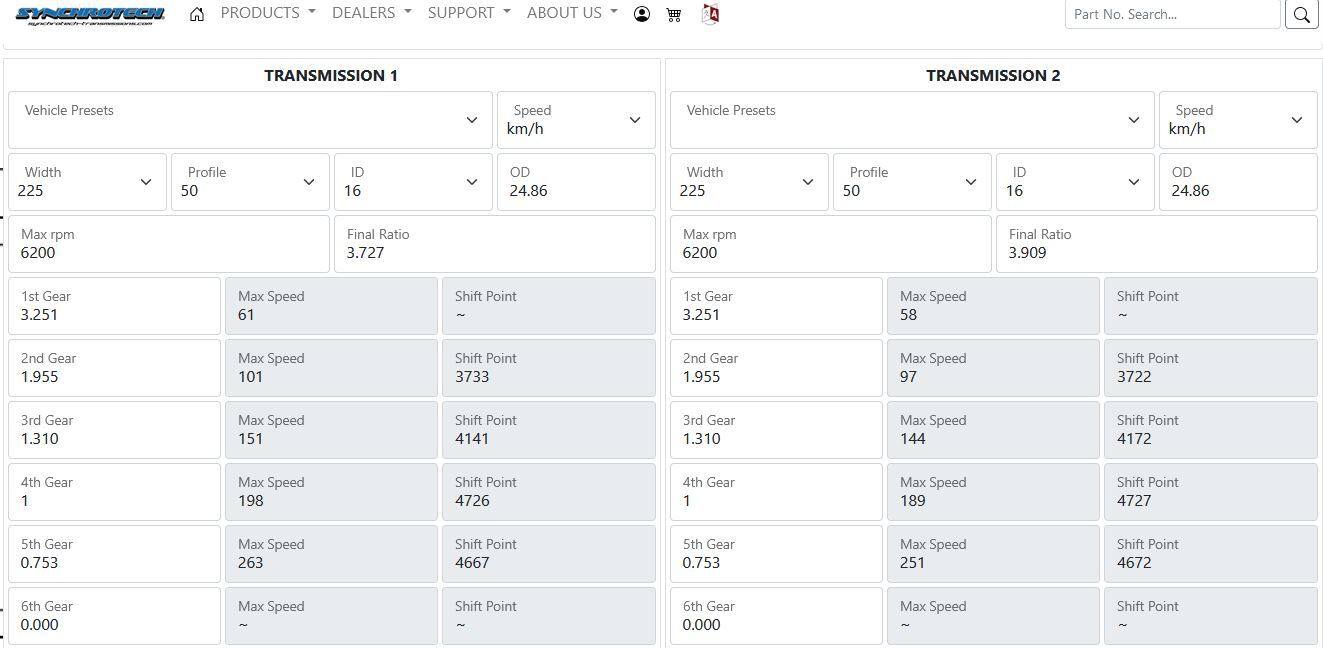This screenshot has width=1323, height=648.
Task: Click Transmission 1 Final Ratio field
Action: (494, 244)
